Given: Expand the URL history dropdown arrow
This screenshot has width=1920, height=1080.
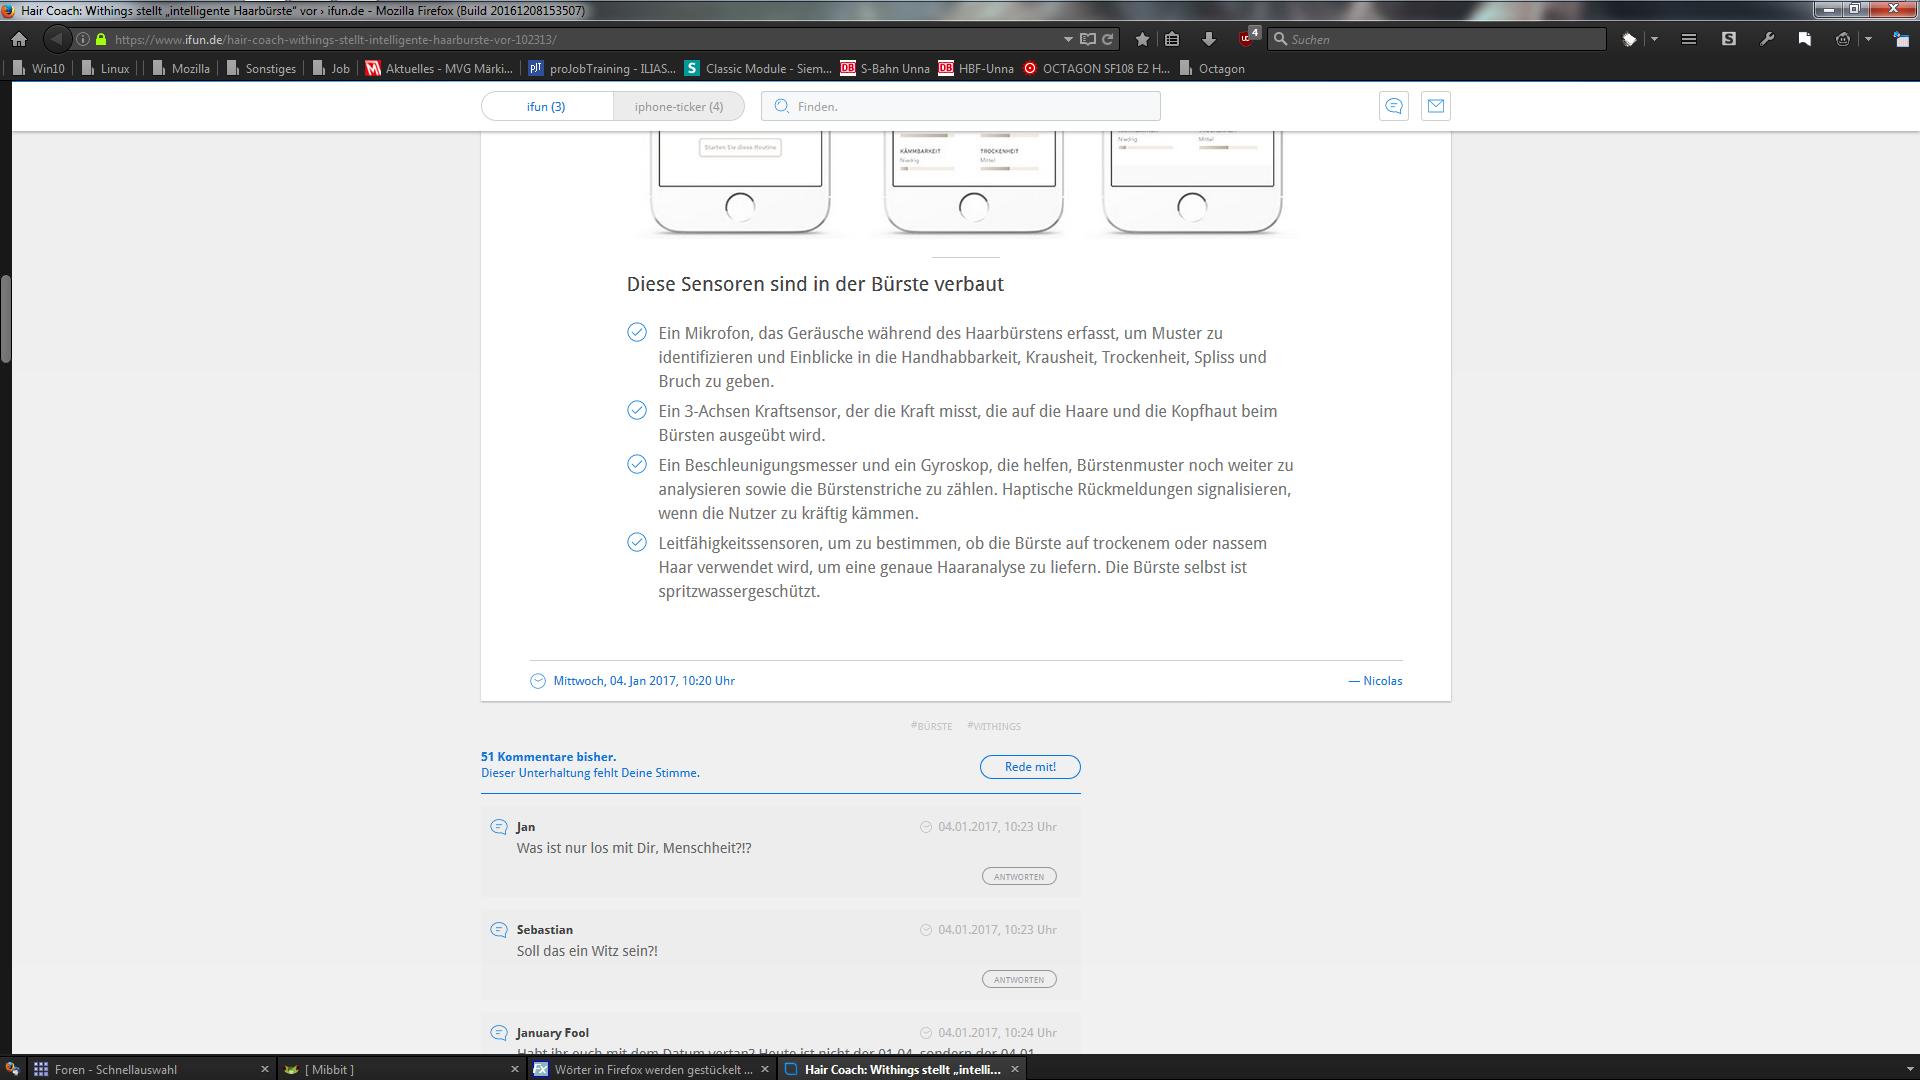Looking at the screenshot, I should [x=1068, y=39].
